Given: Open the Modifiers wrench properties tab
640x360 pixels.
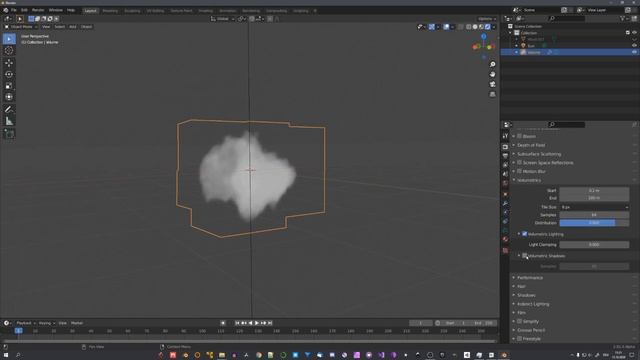Looking at the screenshot, I should (505, 203).
